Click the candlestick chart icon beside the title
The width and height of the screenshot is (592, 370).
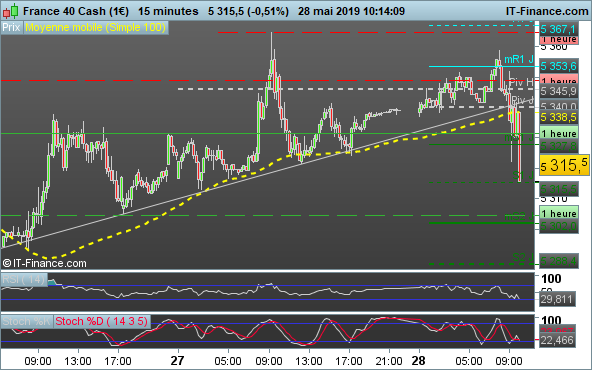point(11,11)
